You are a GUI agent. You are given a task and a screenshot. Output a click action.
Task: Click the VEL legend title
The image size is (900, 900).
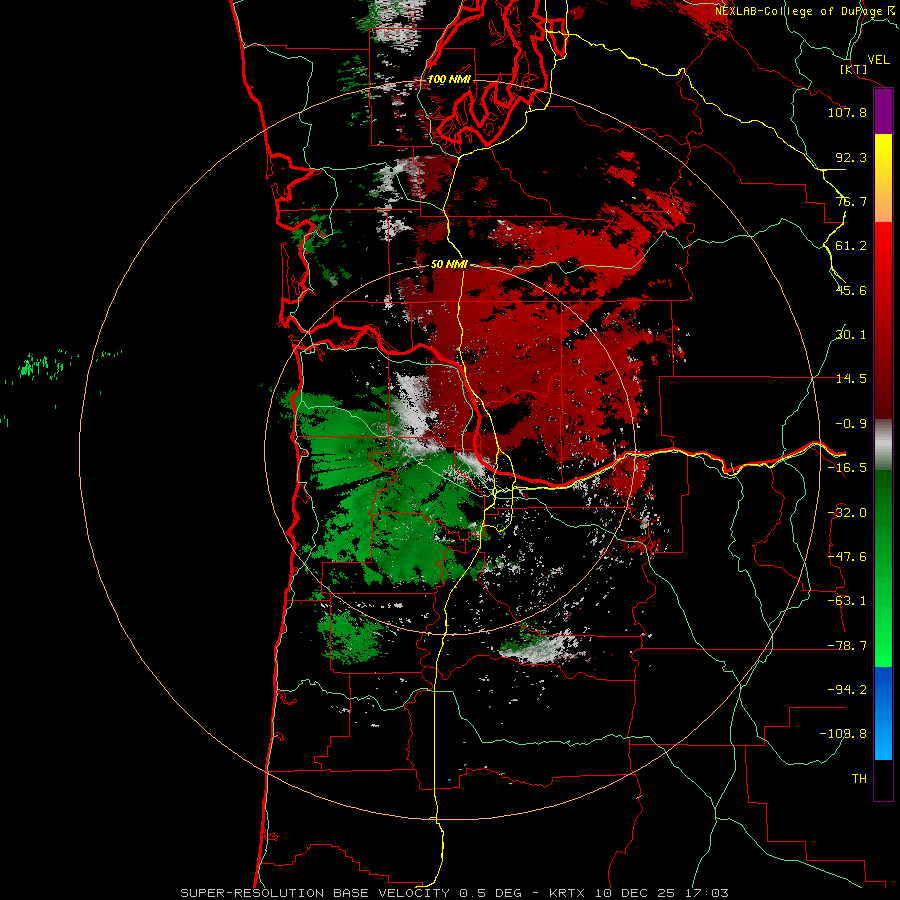(878, 59)
